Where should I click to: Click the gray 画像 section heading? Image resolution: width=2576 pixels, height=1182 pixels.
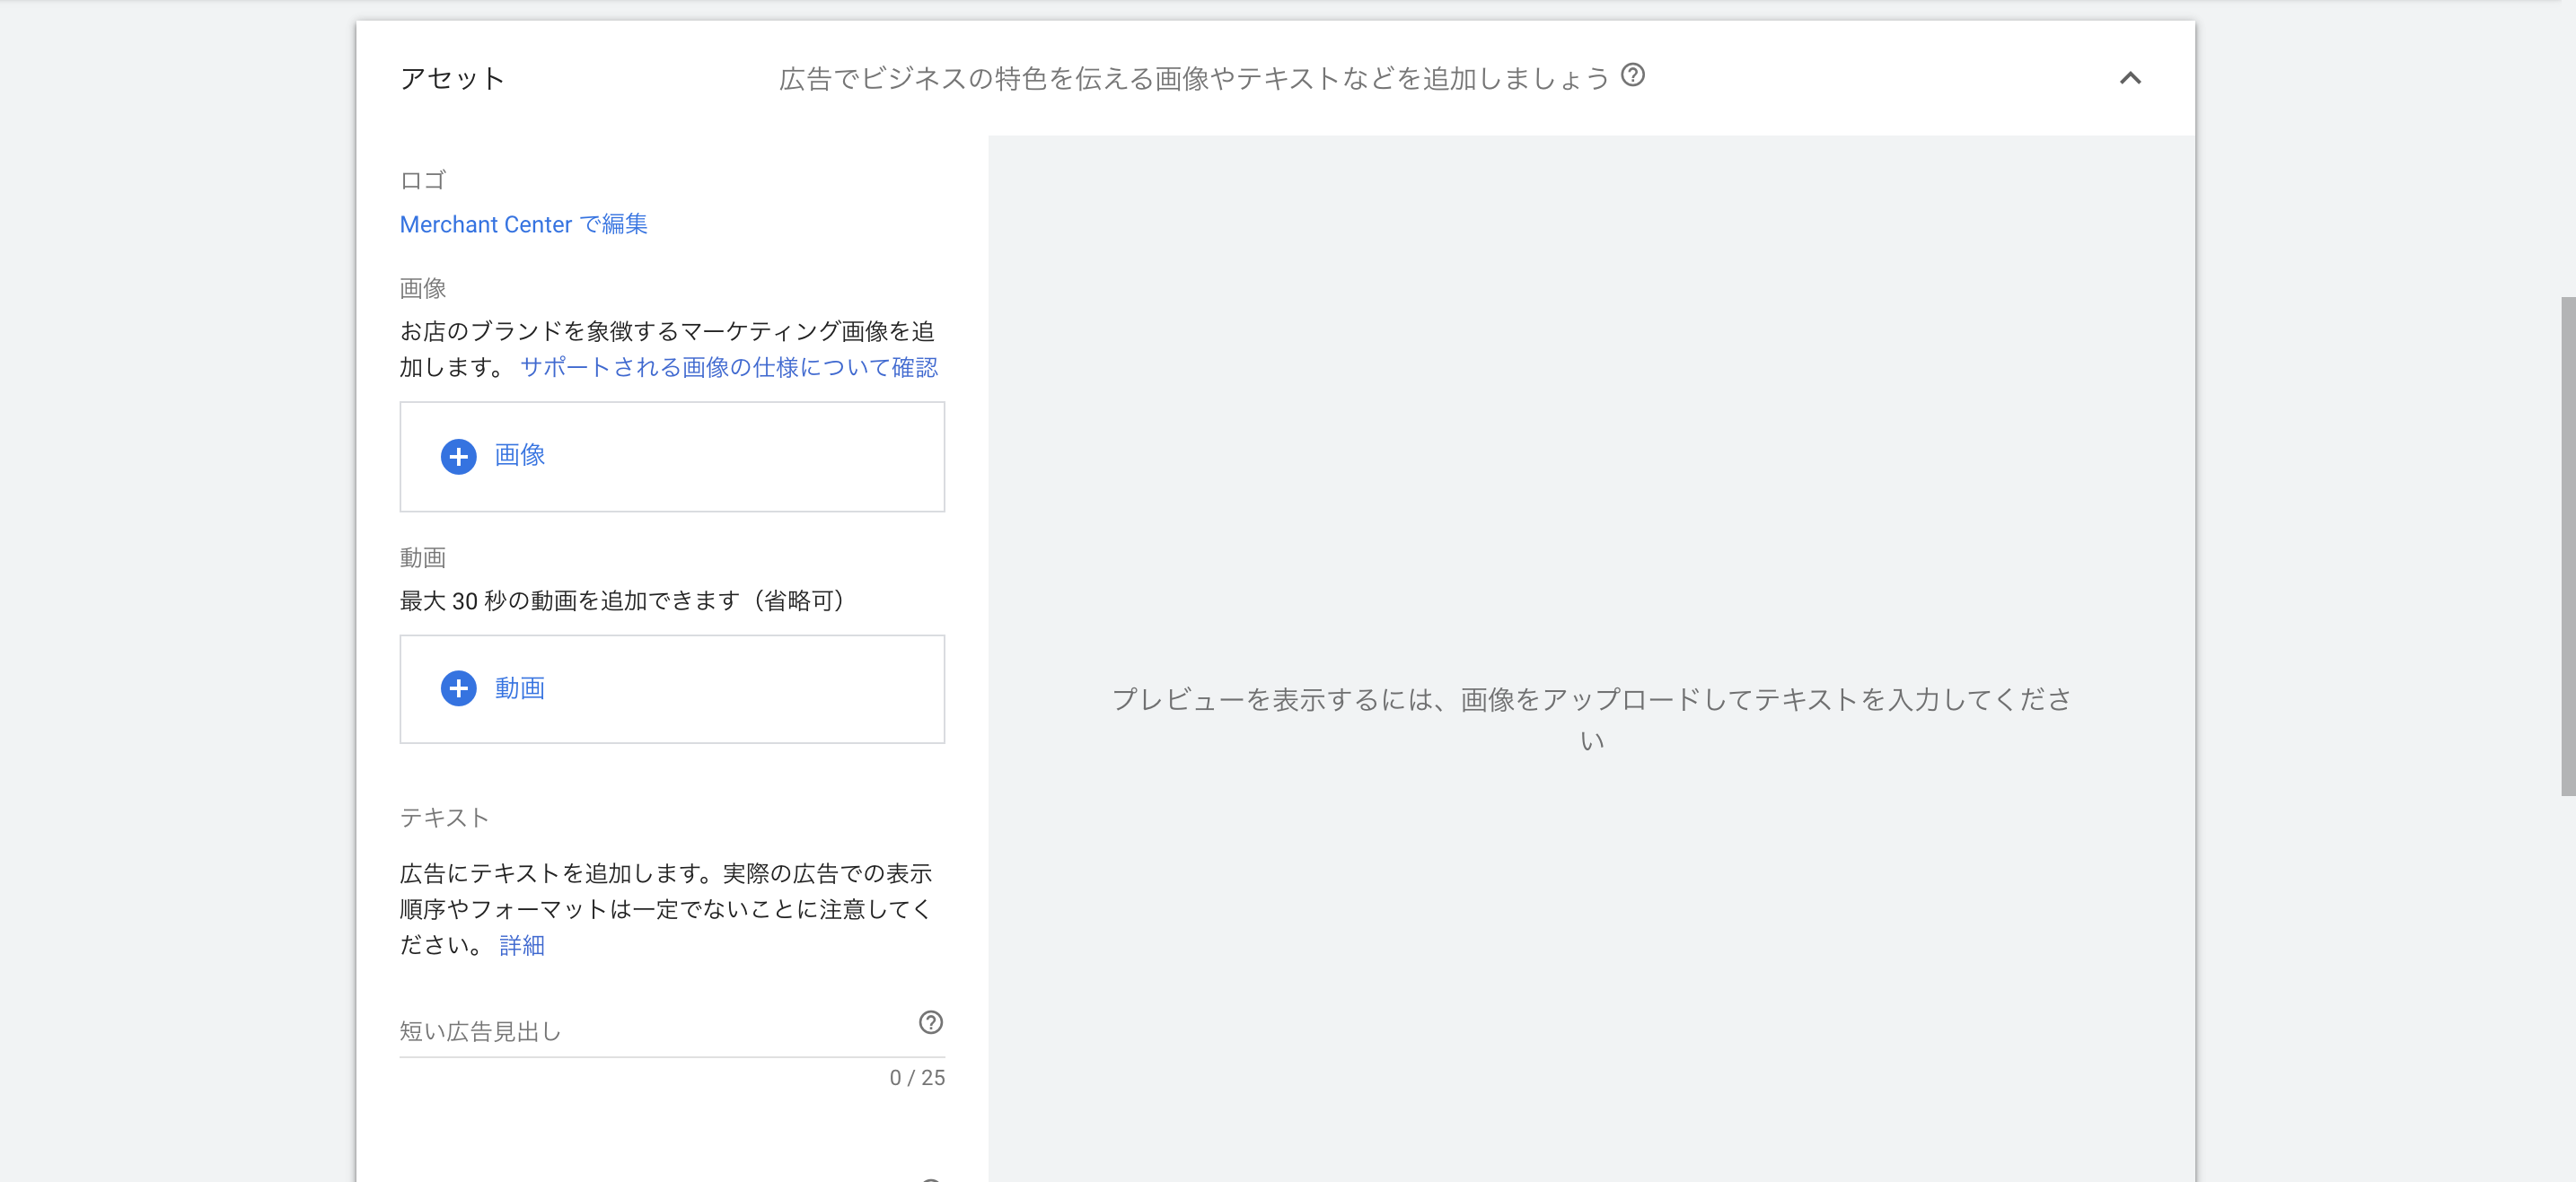point(422,288)
